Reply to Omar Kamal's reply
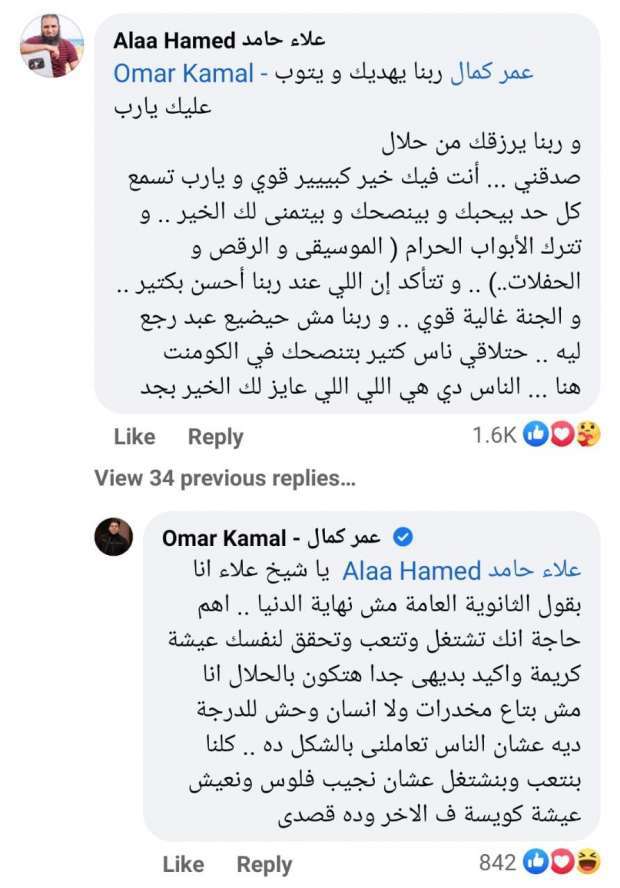 coord(264,865)
